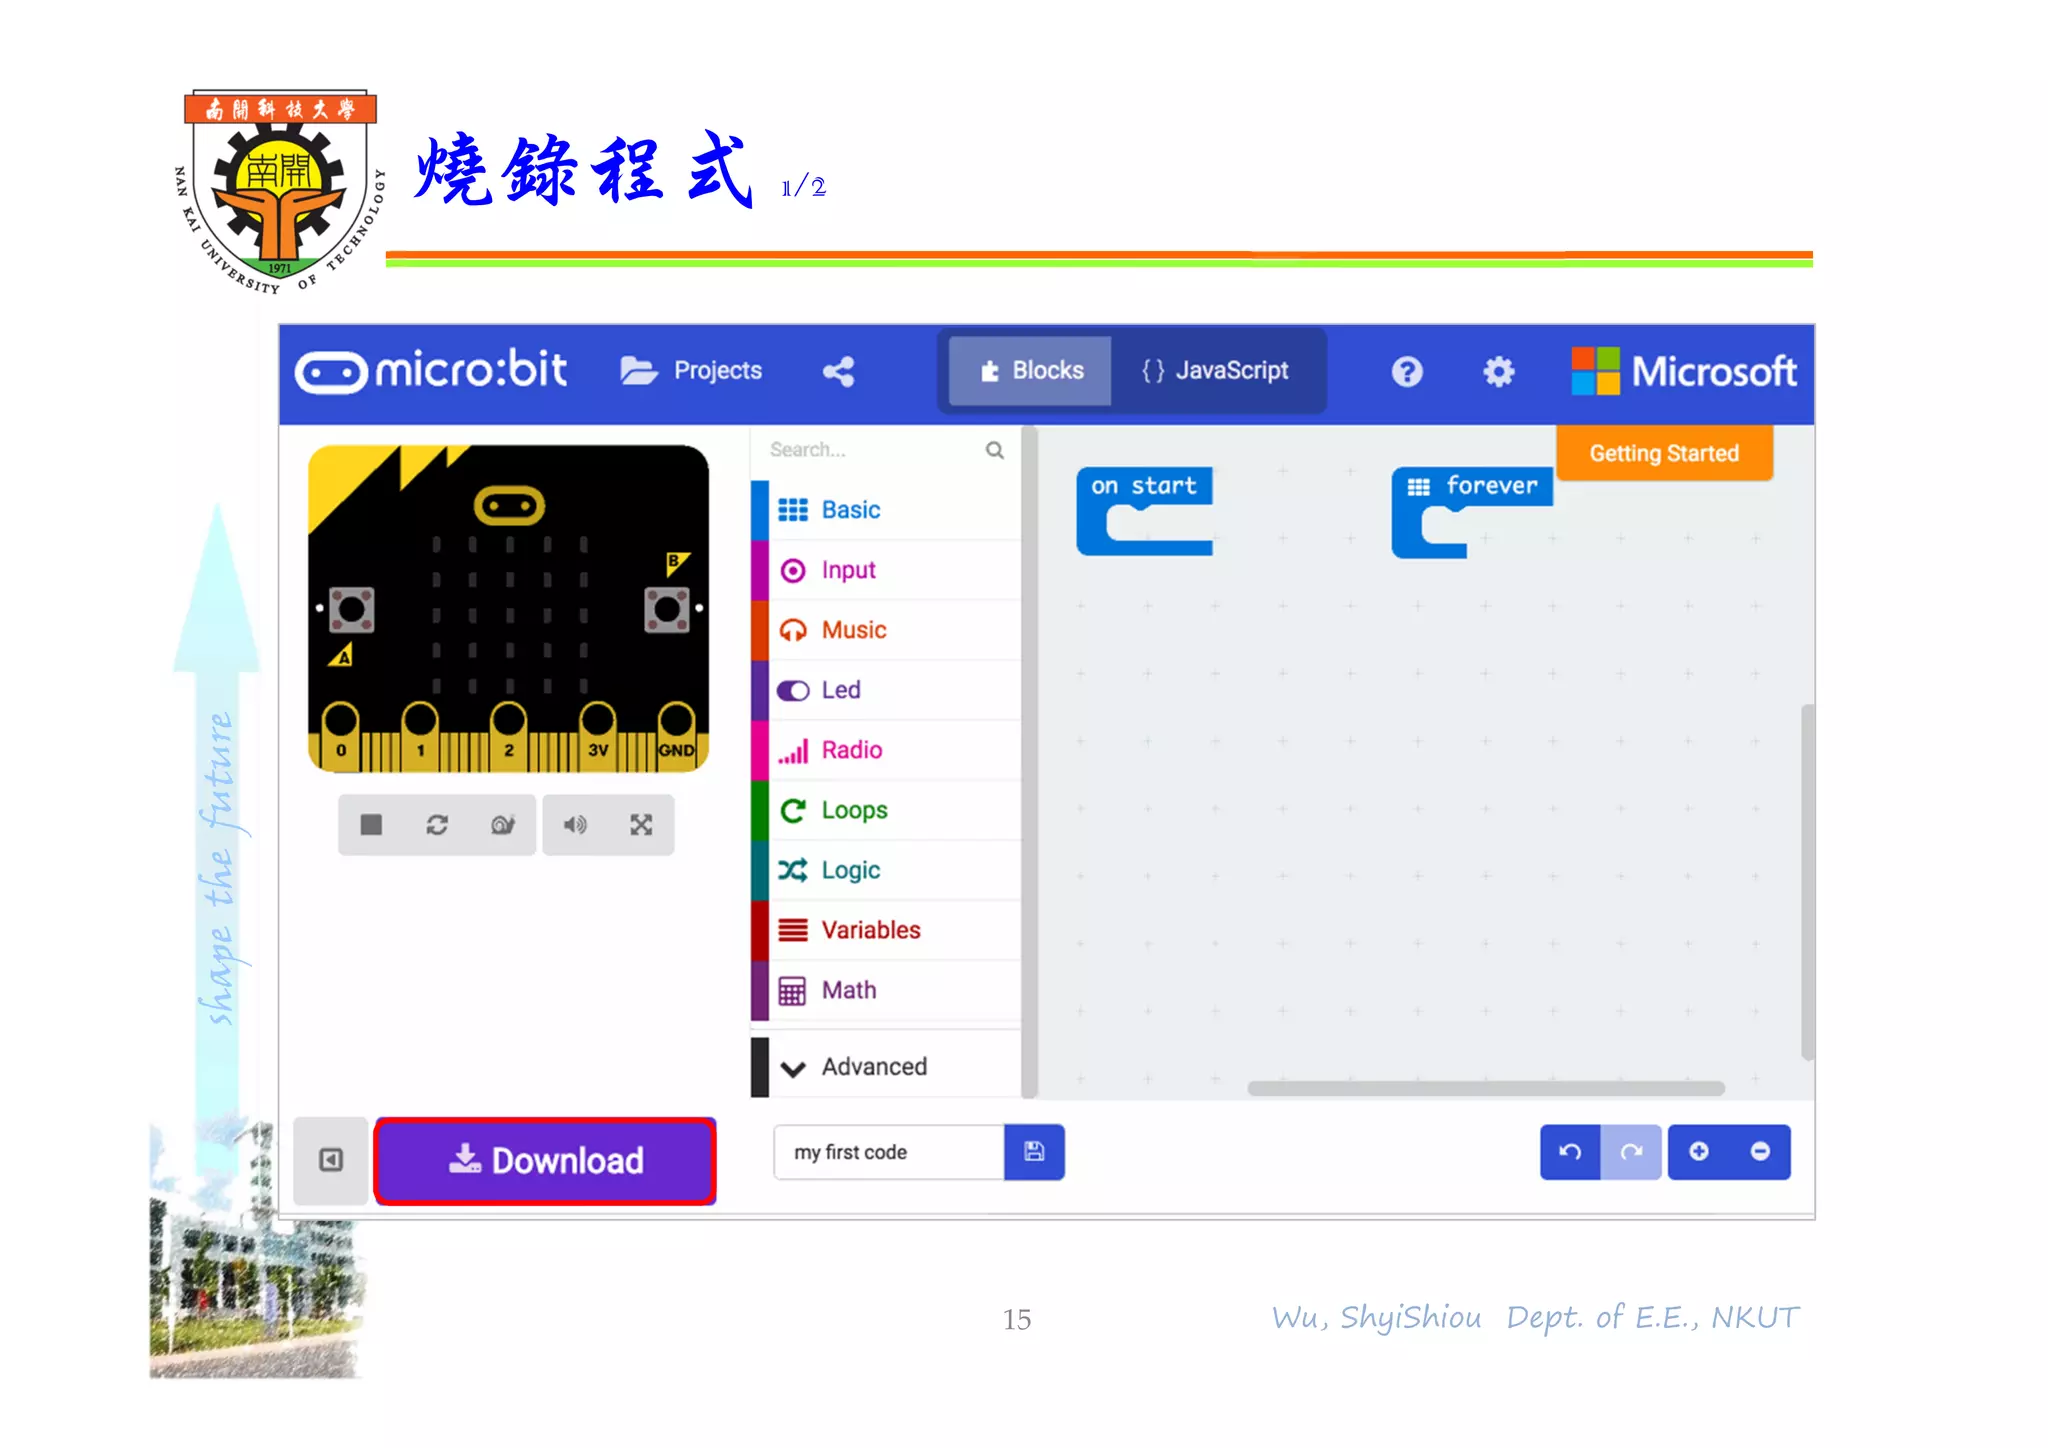The height and width of the screenshot is (1448, 2048).
Task: Launch simulator in full screen
Action: click(x=641, y=825)
